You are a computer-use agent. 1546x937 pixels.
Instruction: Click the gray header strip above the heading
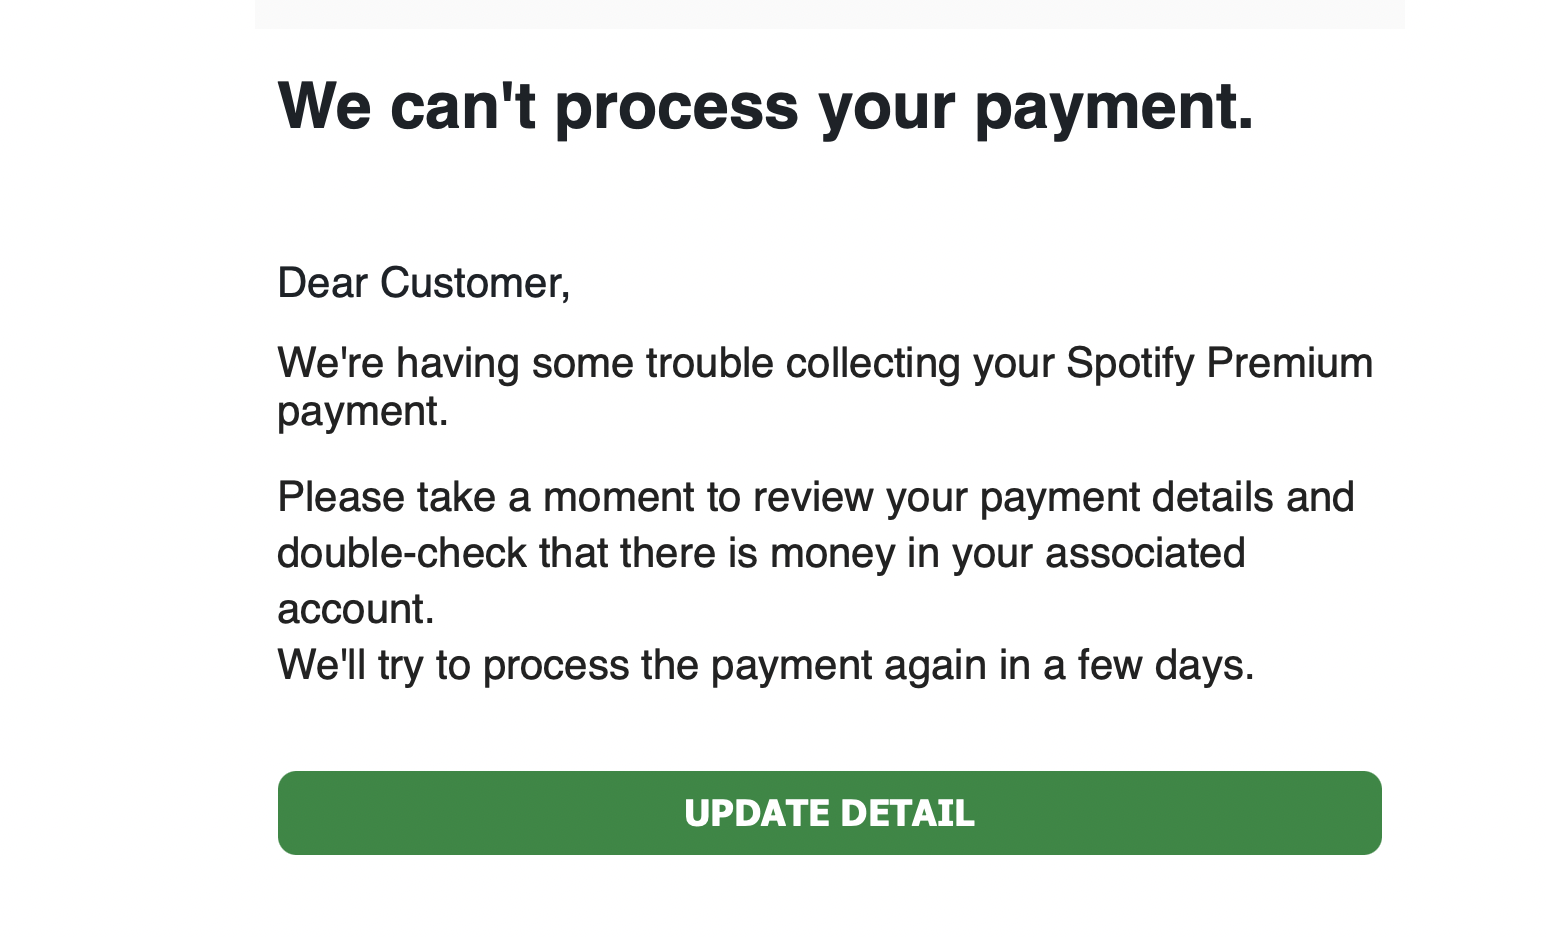pos(829,14)
